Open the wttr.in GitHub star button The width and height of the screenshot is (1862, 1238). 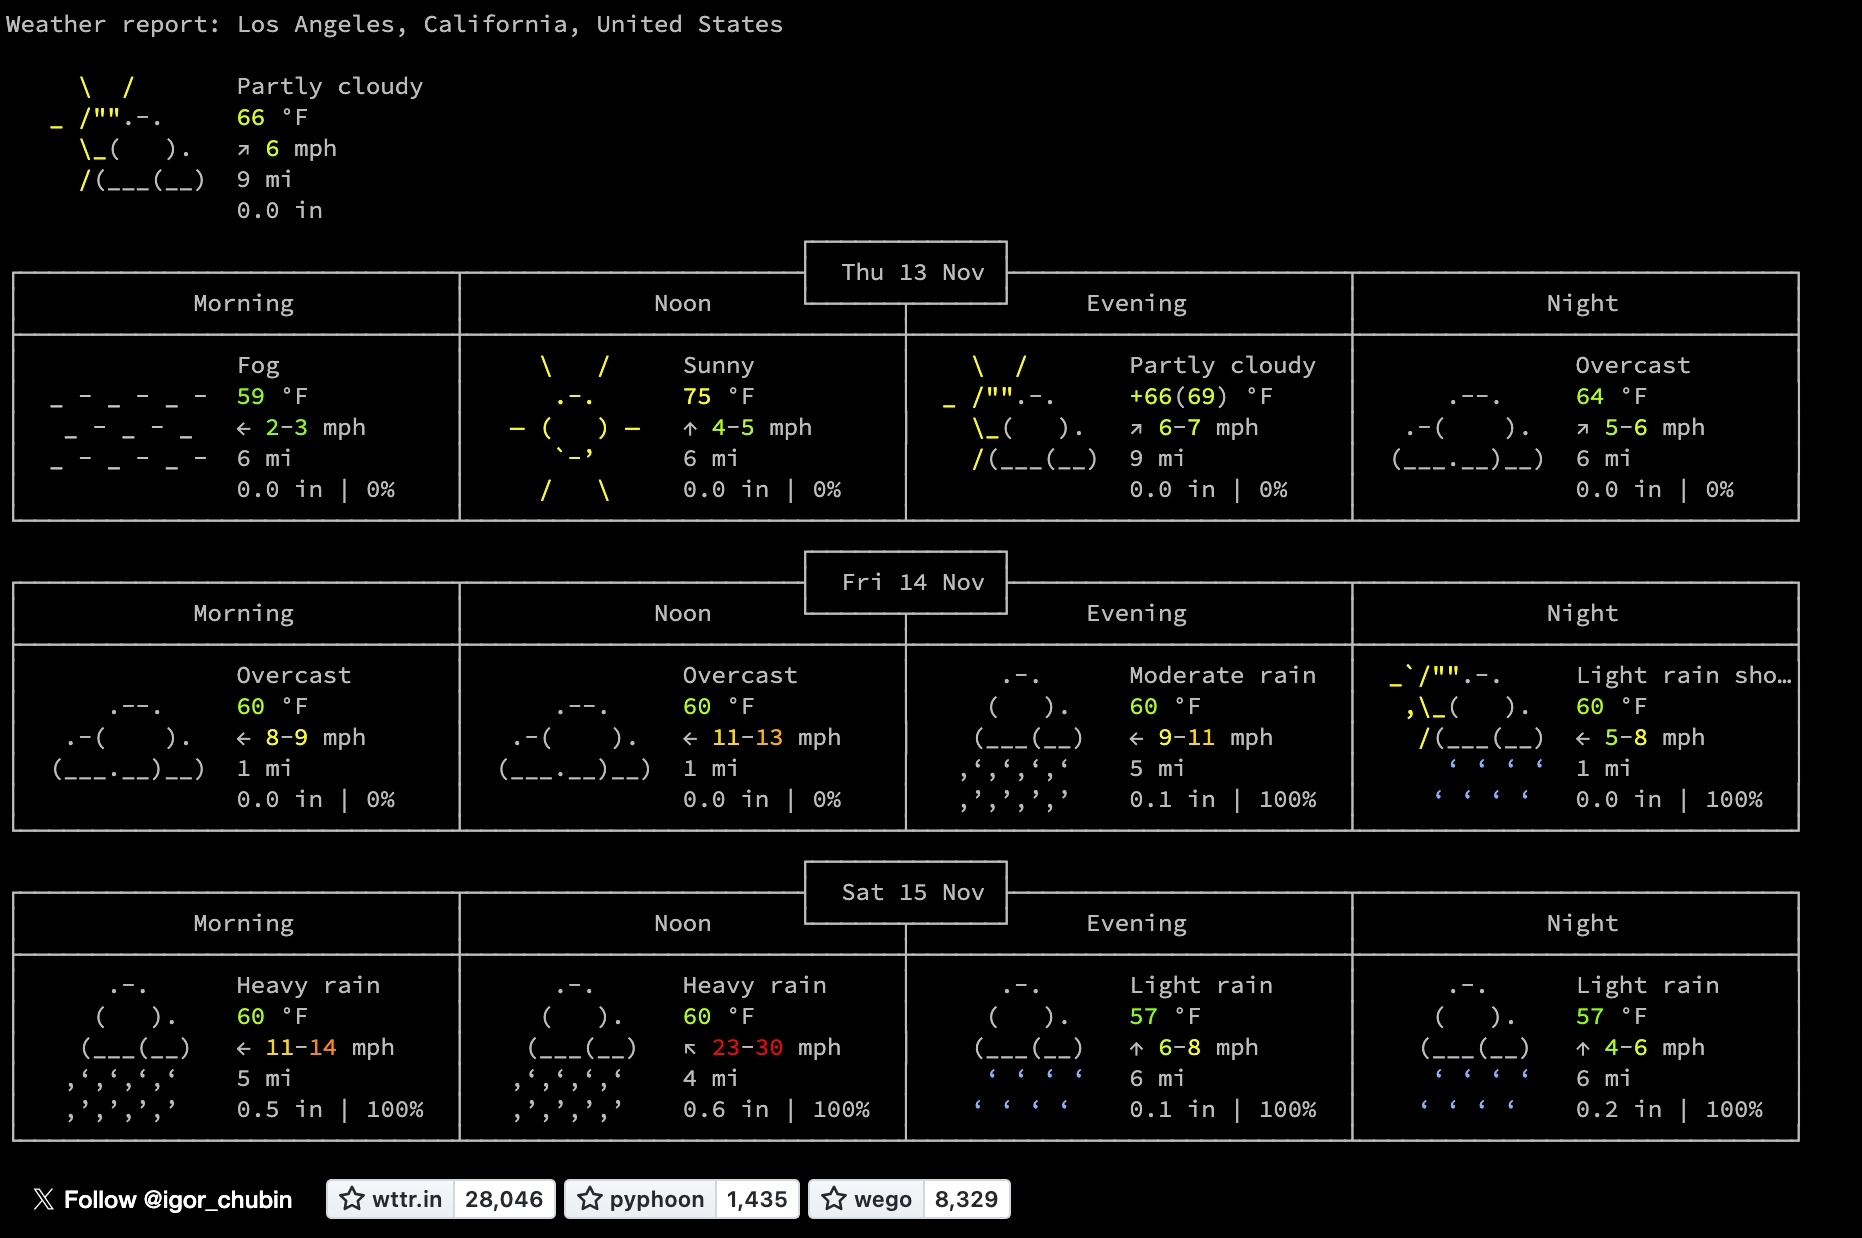(390, 1199)
